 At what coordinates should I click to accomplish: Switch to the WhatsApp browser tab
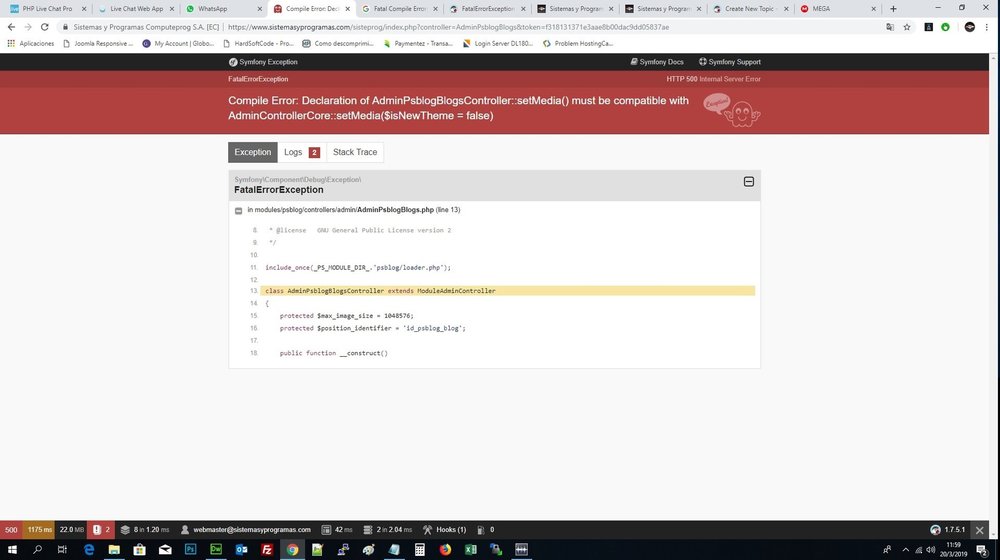[223, 9]
